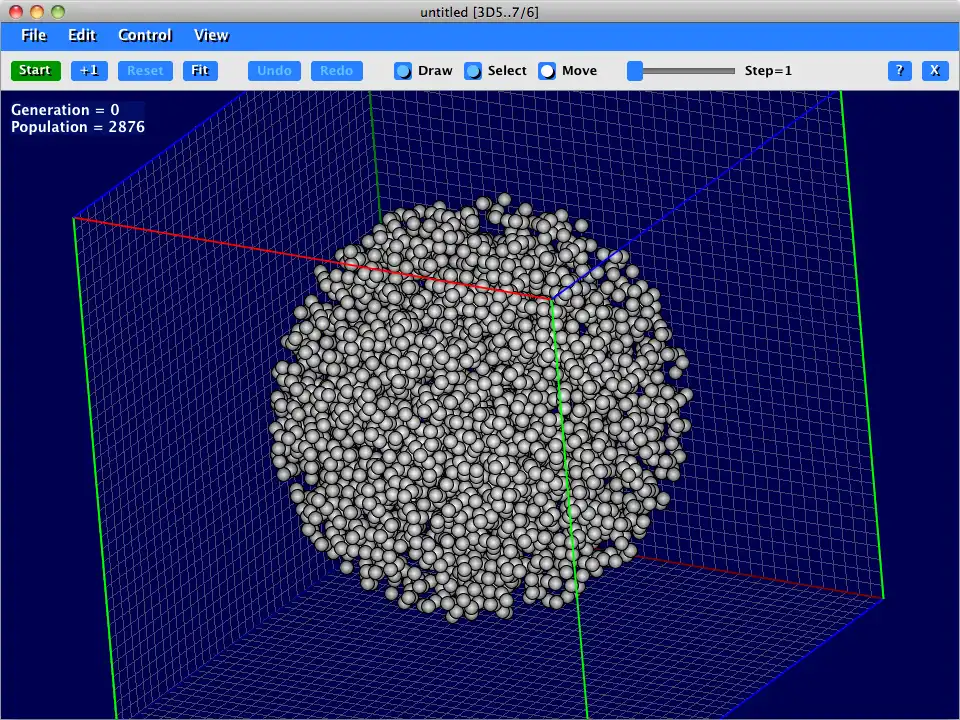Image resolution: width=960 pixels, height=720 pixels.
Task: Select the Select mode radio button
Action: 473,71
